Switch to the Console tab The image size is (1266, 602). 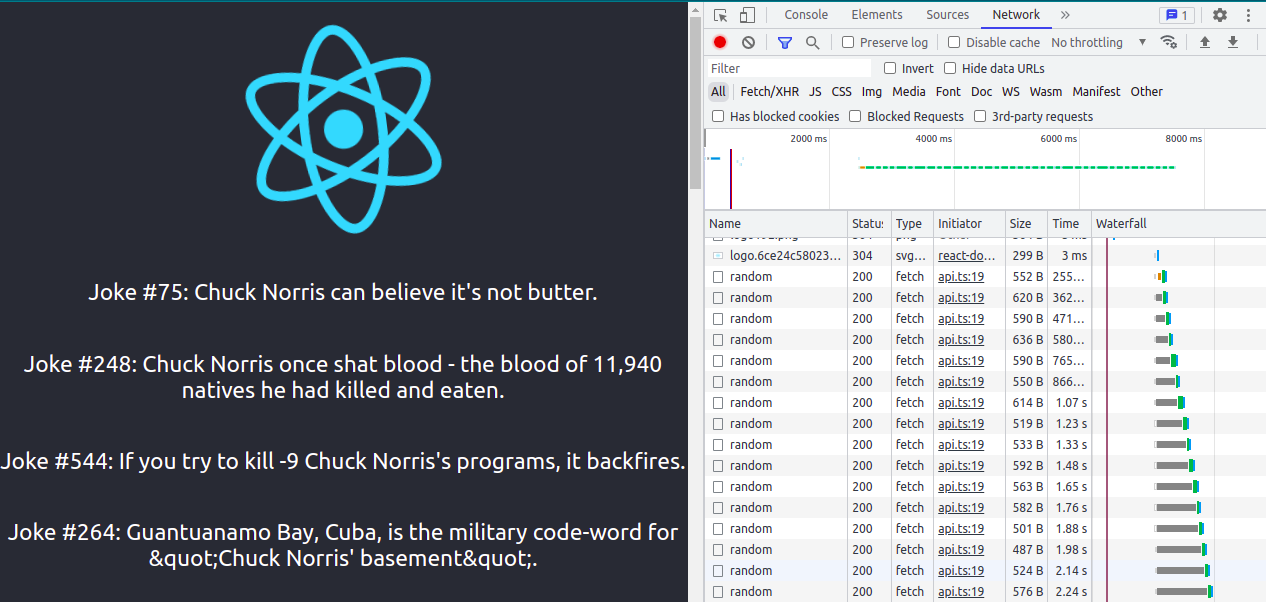806,15
